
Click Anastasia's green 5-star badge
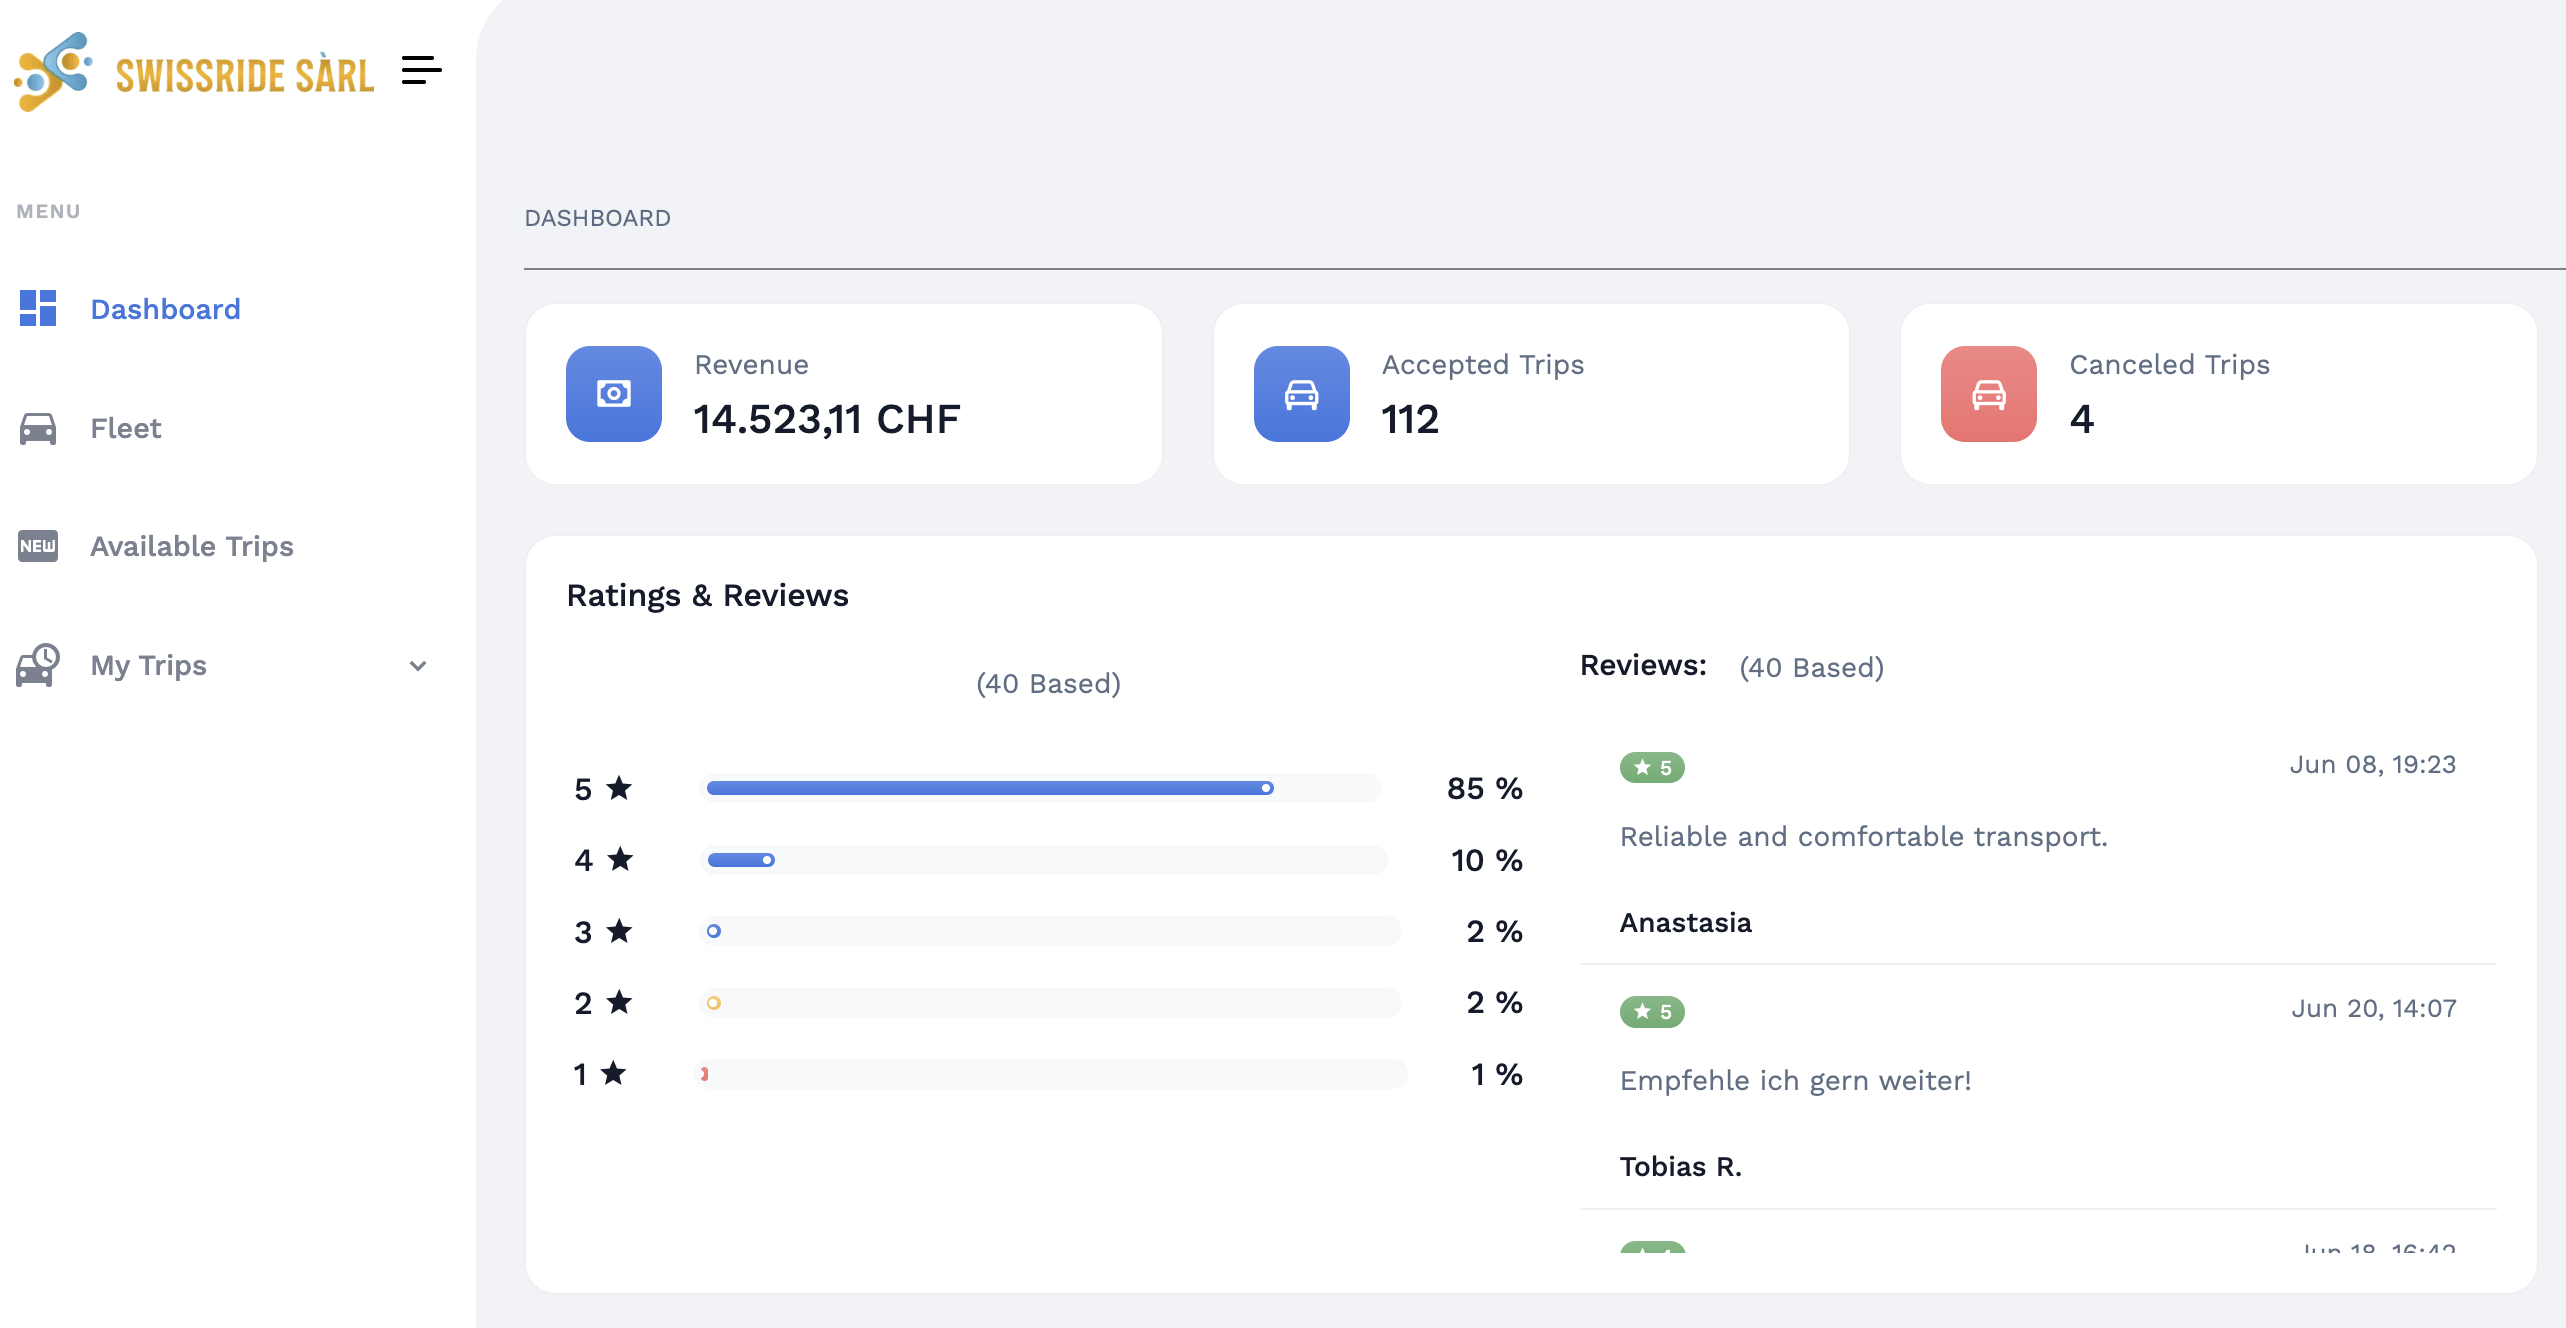[x=1652, y=767]
